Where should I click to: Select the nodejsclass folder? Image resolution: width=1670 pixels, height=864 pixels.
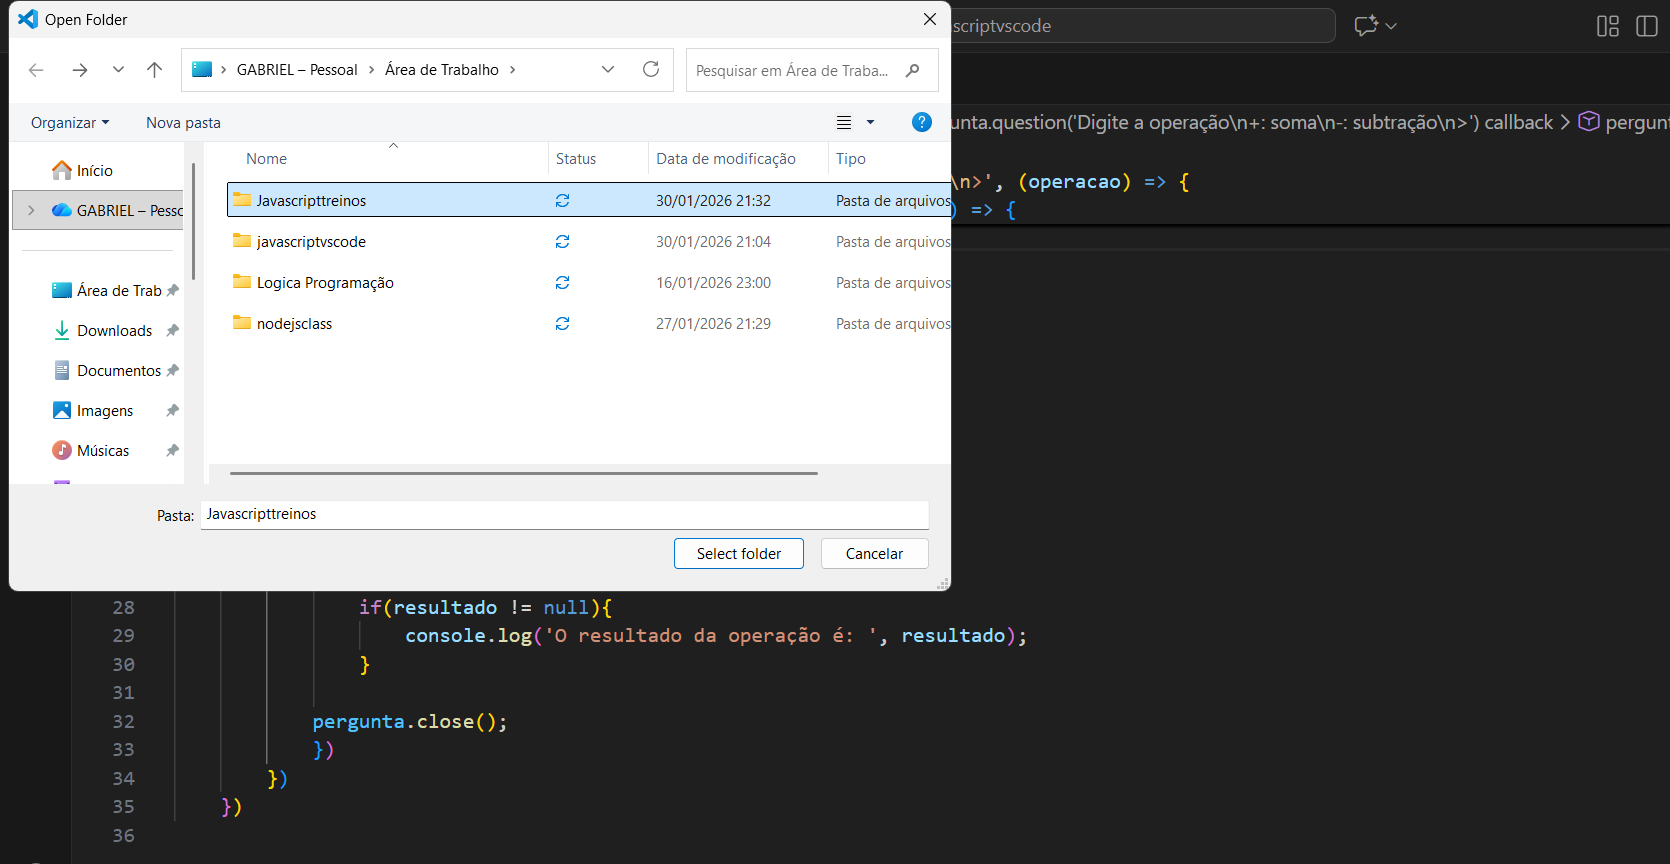tap(294, 324)
